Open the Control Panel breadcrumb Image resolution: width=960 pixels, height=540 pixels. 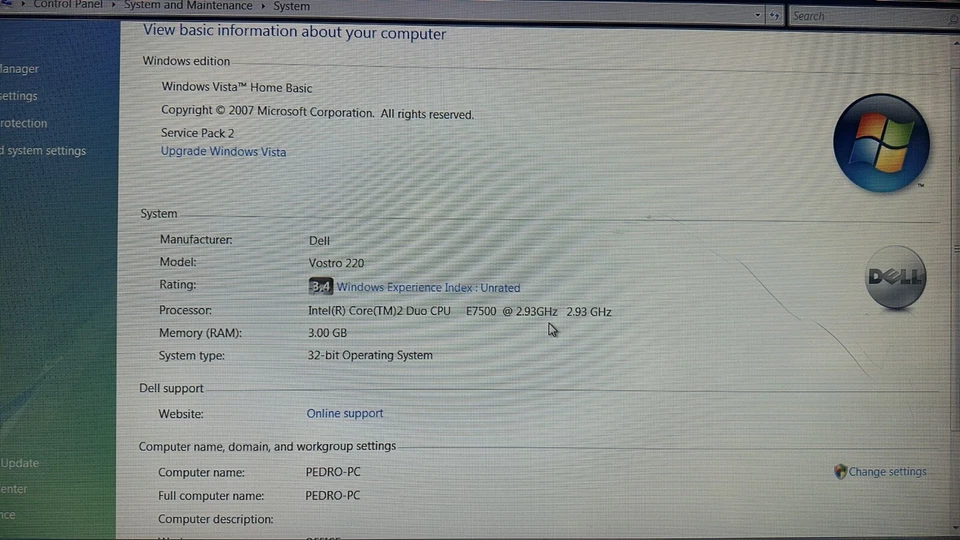pyautogui.click(x=68, y=5)
